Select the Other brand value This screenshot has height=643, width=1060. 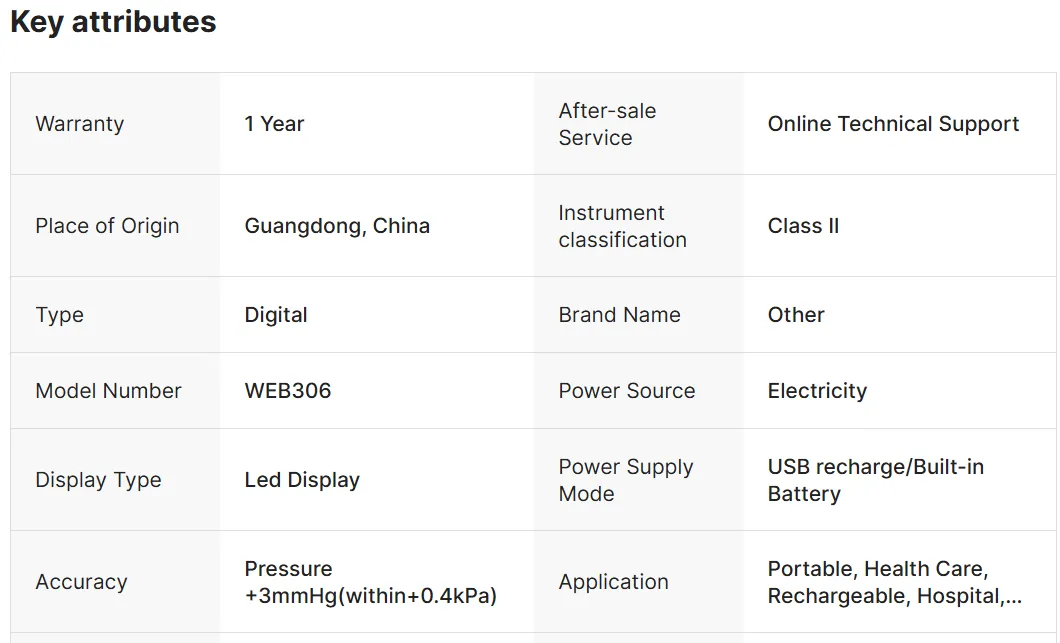(x=796, y=315)
